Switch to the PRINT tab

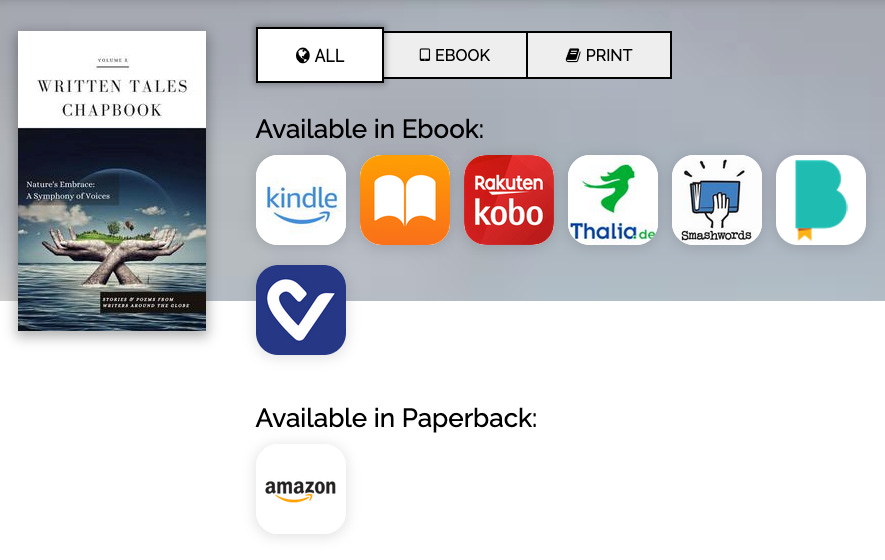(x=599, y=55)
